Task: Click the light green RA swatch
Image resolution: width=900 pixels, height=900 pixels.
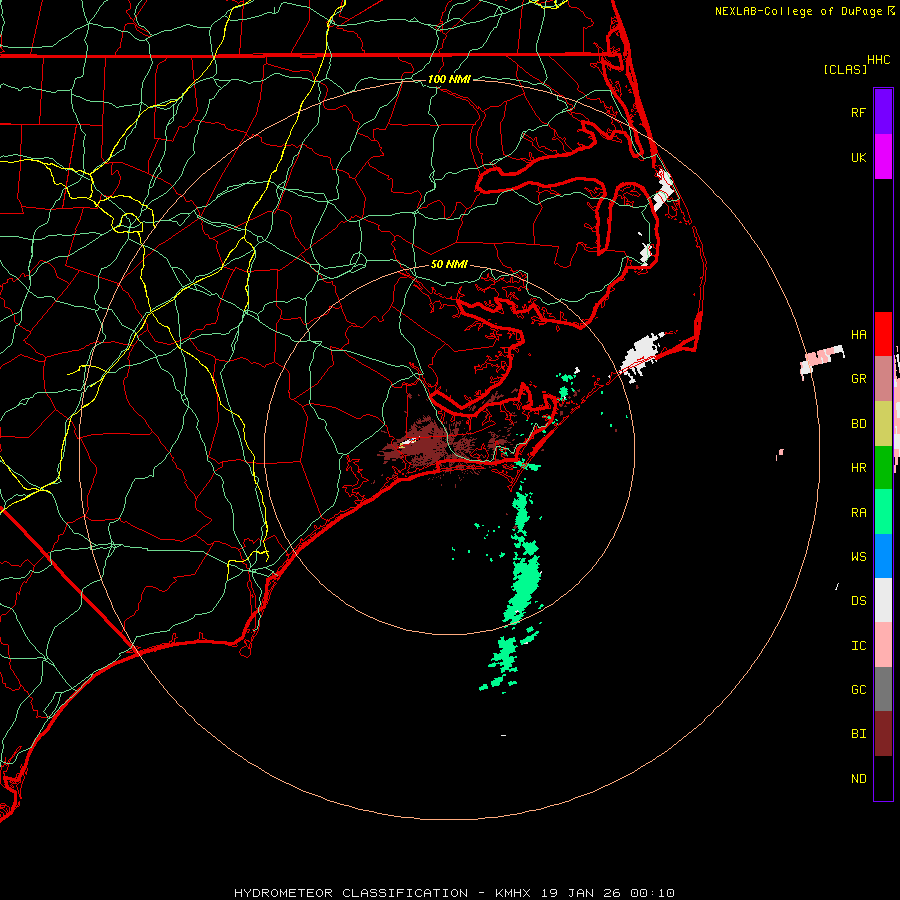Action: tap(883, 512)
